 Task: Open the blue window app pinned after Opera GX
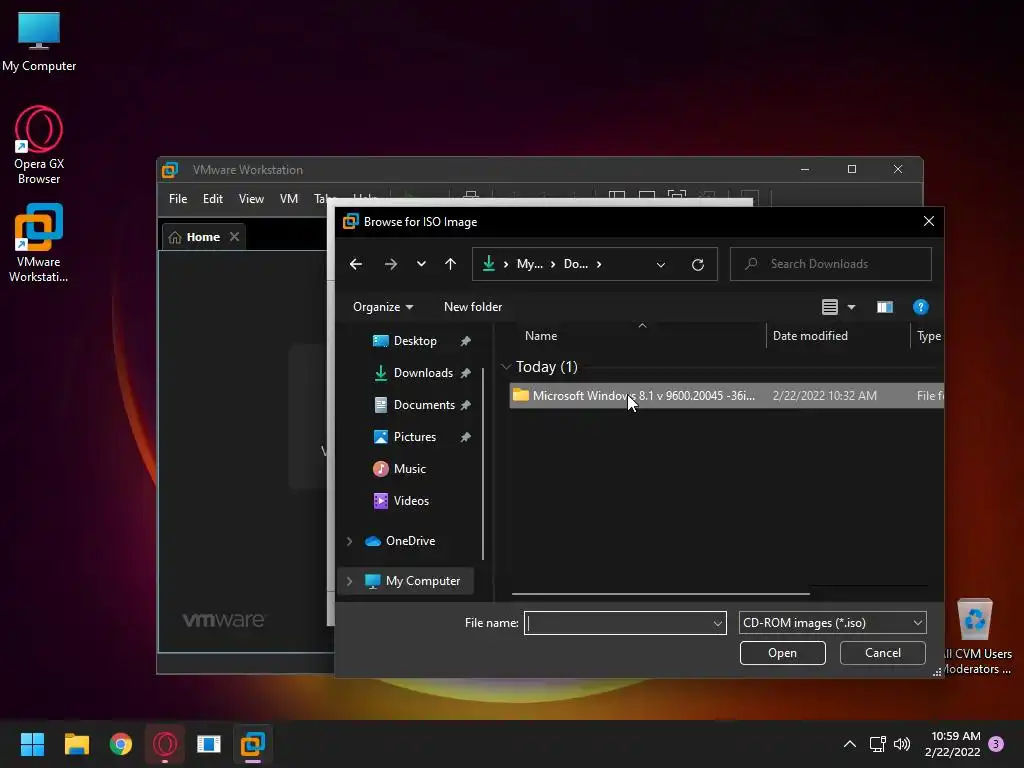coord(209,744)
